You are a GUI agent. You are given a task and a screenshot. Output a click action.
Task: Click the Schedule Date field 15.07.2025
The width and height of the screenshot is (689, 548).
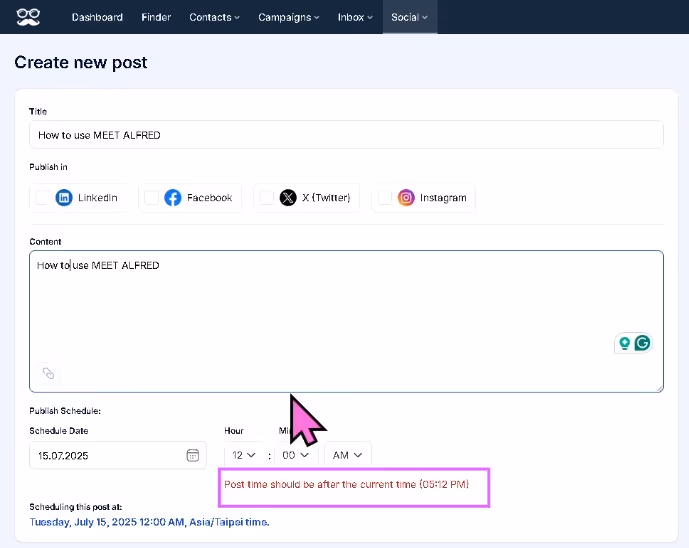(x=118, y=455)
